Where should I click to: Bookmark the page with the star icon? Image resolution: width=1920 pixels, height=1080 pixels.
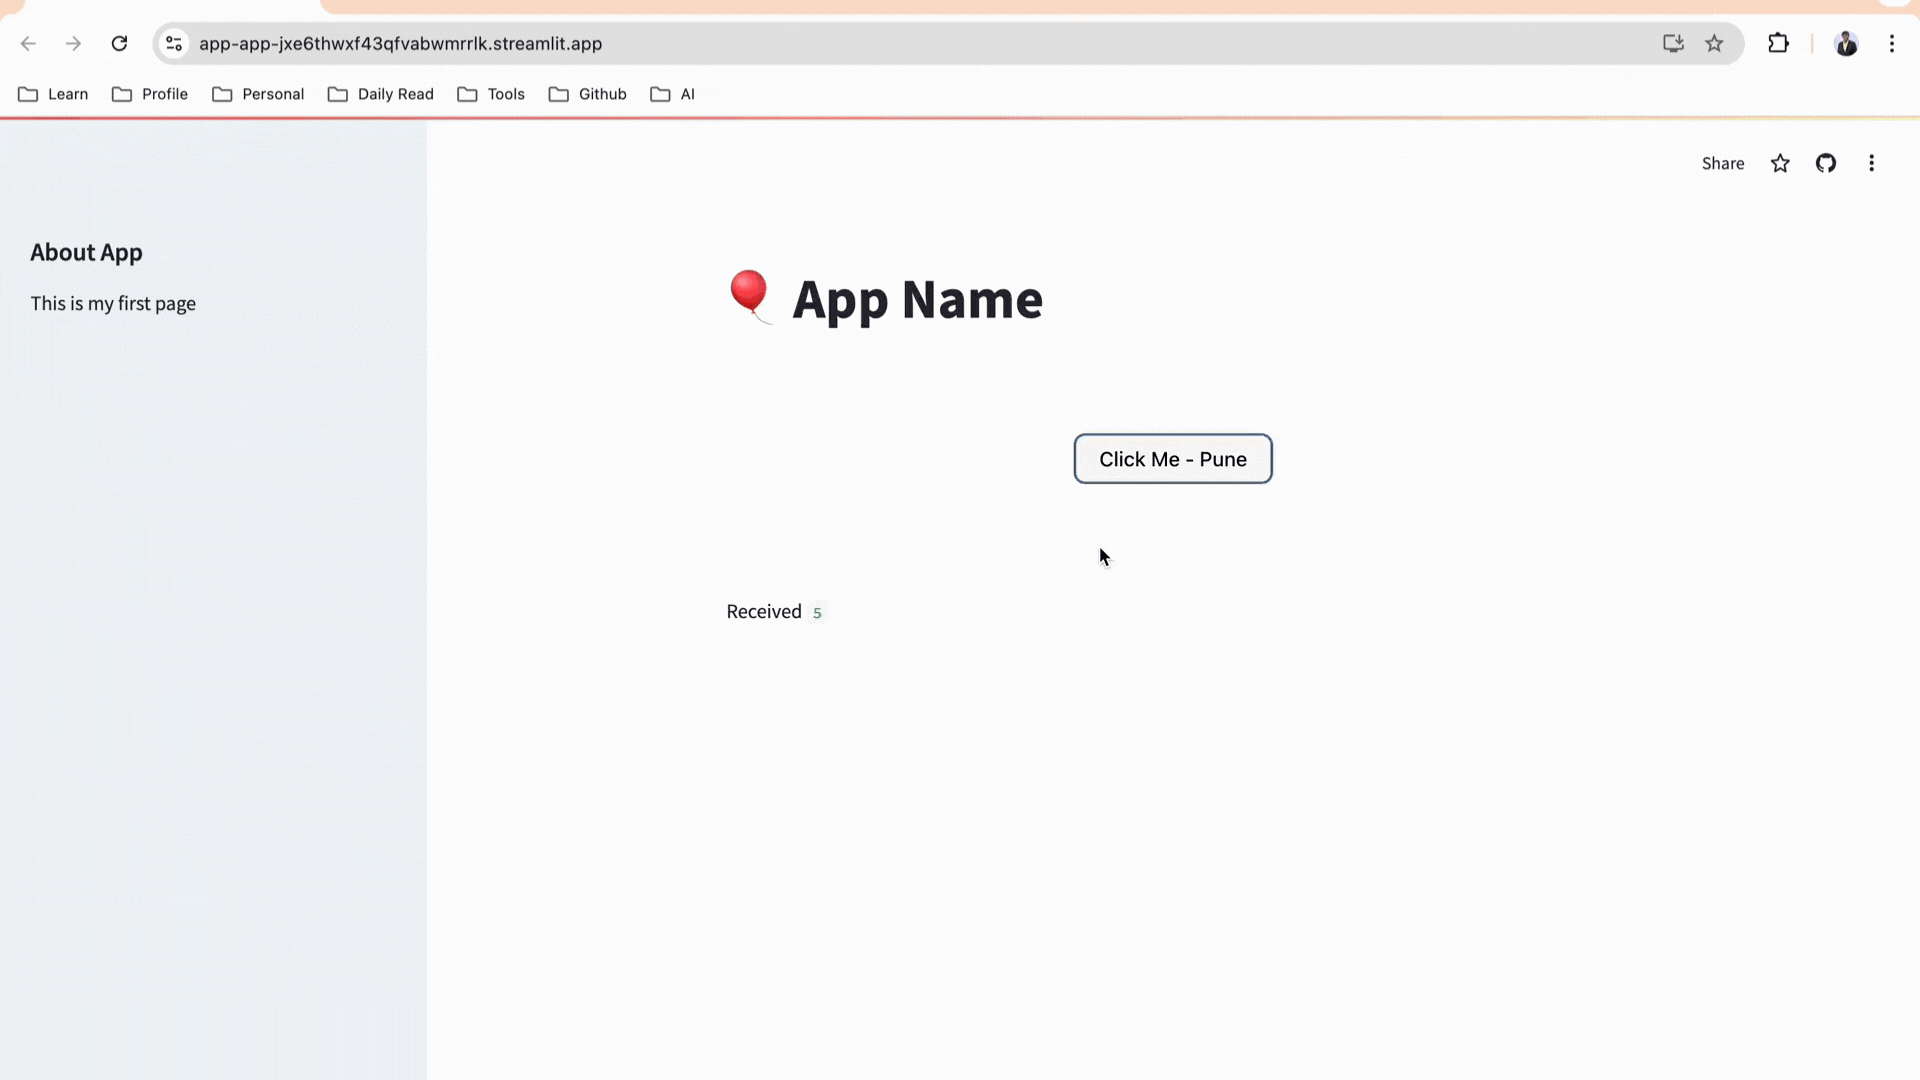1715,43
